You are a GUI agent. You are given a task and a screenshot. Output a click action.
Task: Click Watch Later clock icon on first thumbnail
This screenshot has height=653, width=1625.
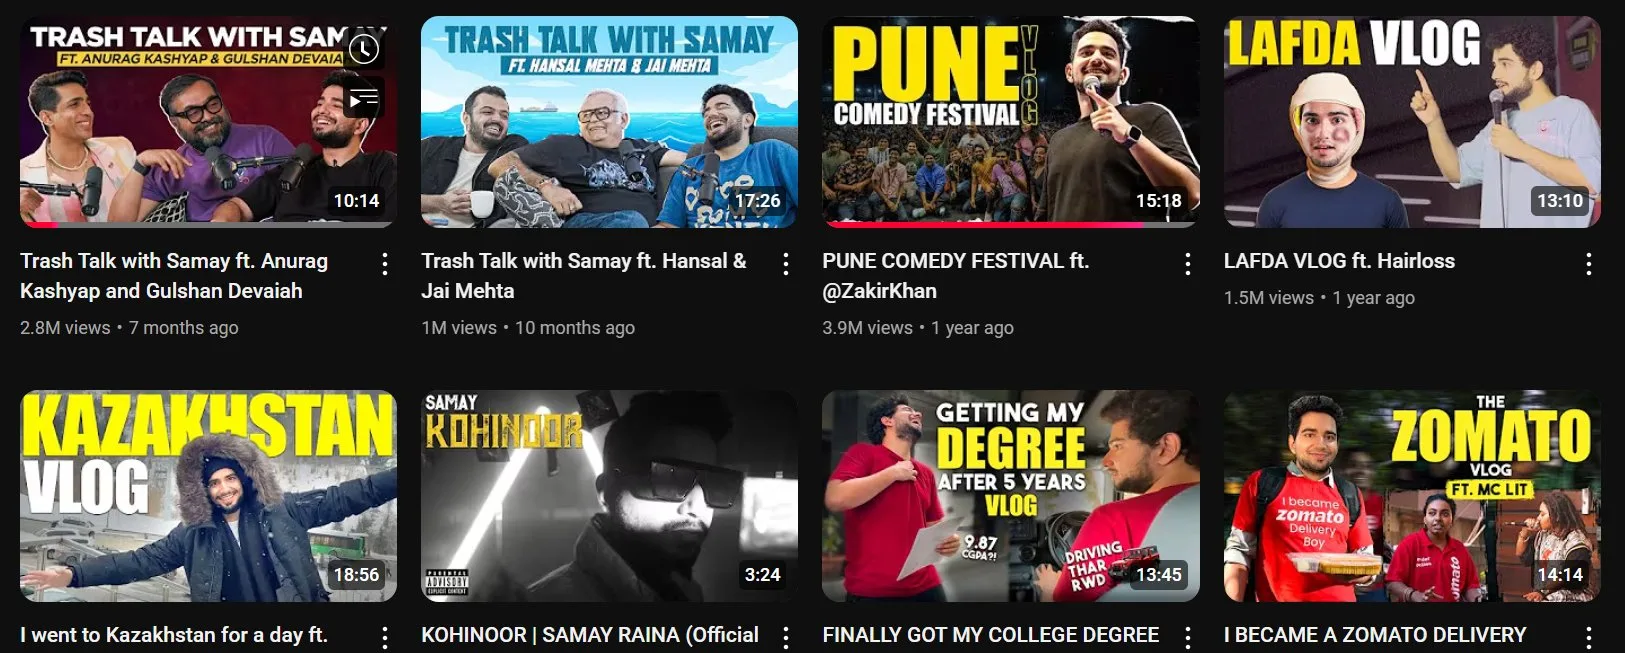[x=364, y=49]
